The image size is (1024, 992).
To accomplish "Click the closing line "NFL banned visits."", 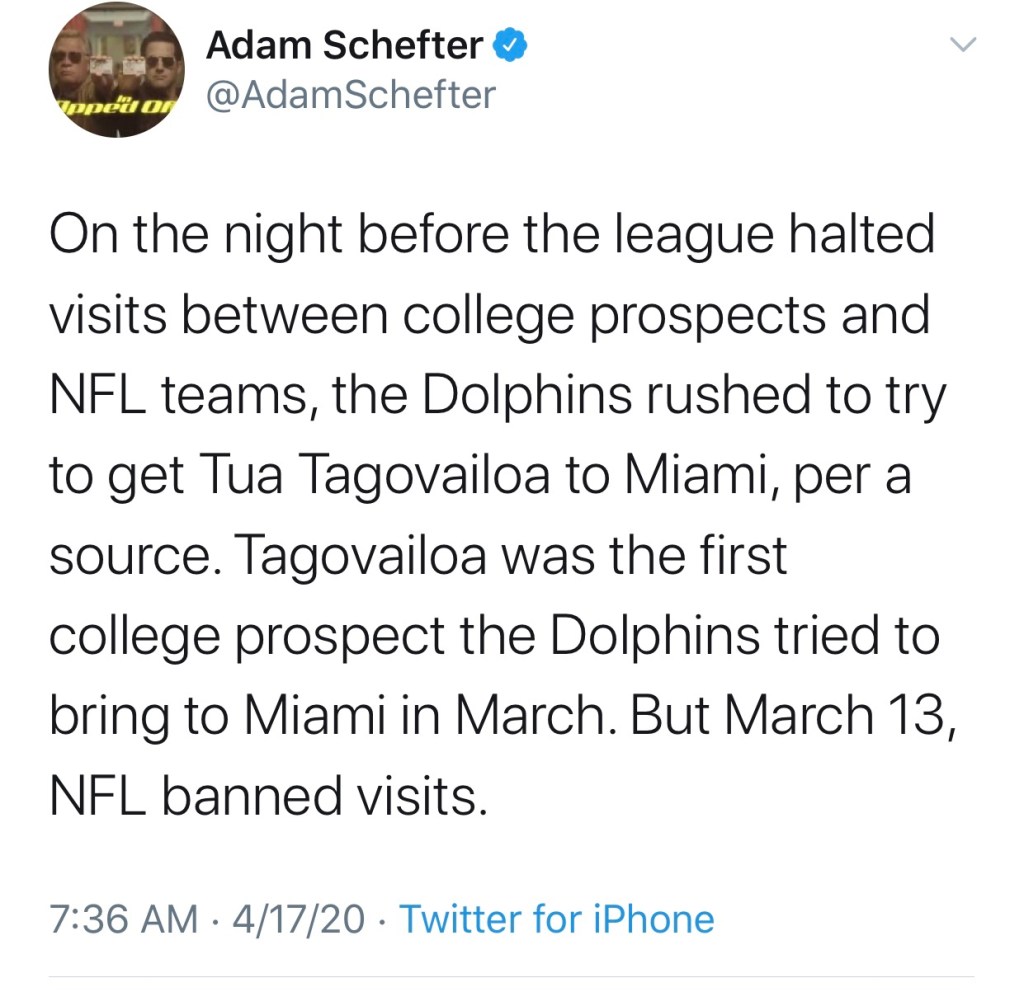I will pyautogui.click(x=268, y=795).
